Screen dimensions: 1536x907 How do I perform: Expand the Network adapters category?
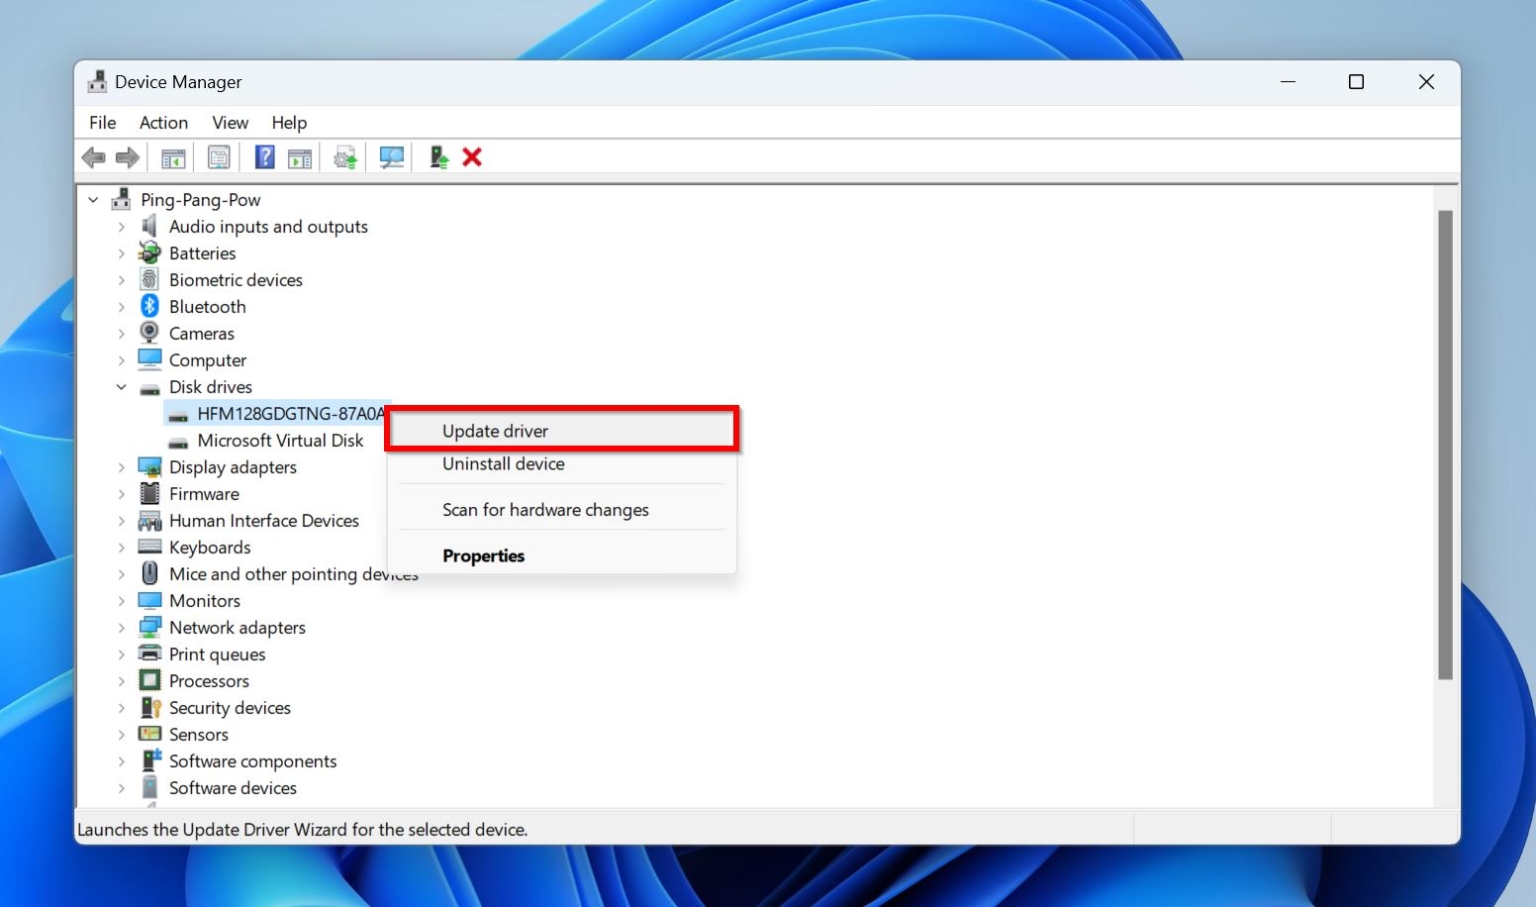click(121, 627)
